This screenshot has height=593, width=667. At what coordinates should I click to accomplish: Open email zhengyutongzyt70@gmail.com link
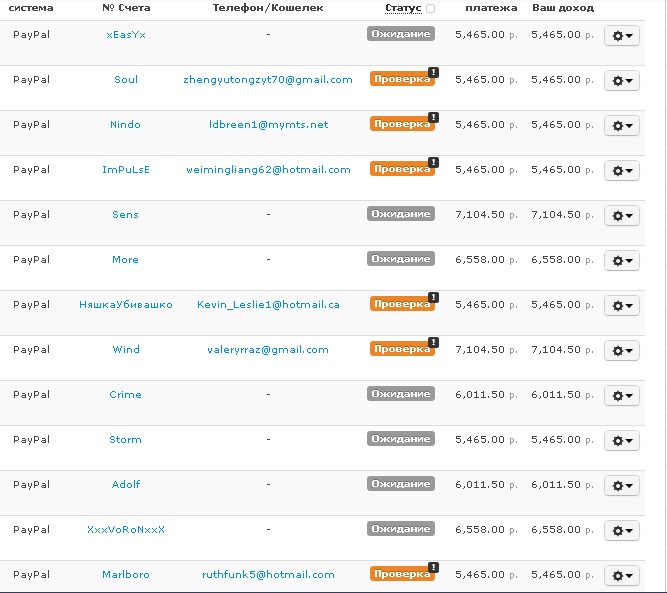(268, 80)
